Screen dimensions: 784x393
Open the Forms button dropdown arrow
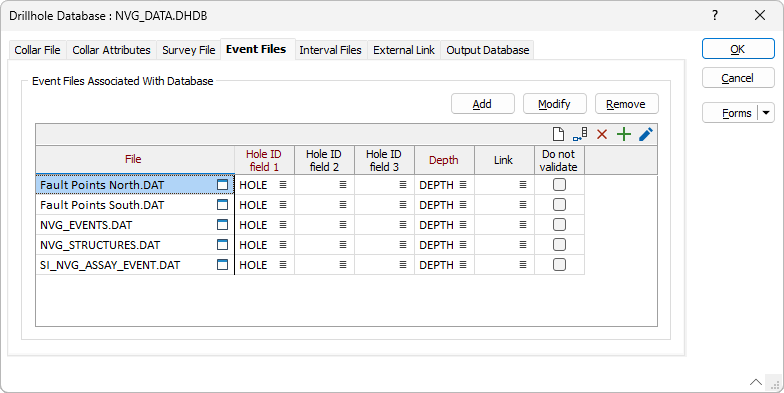[x=766, y=113]
